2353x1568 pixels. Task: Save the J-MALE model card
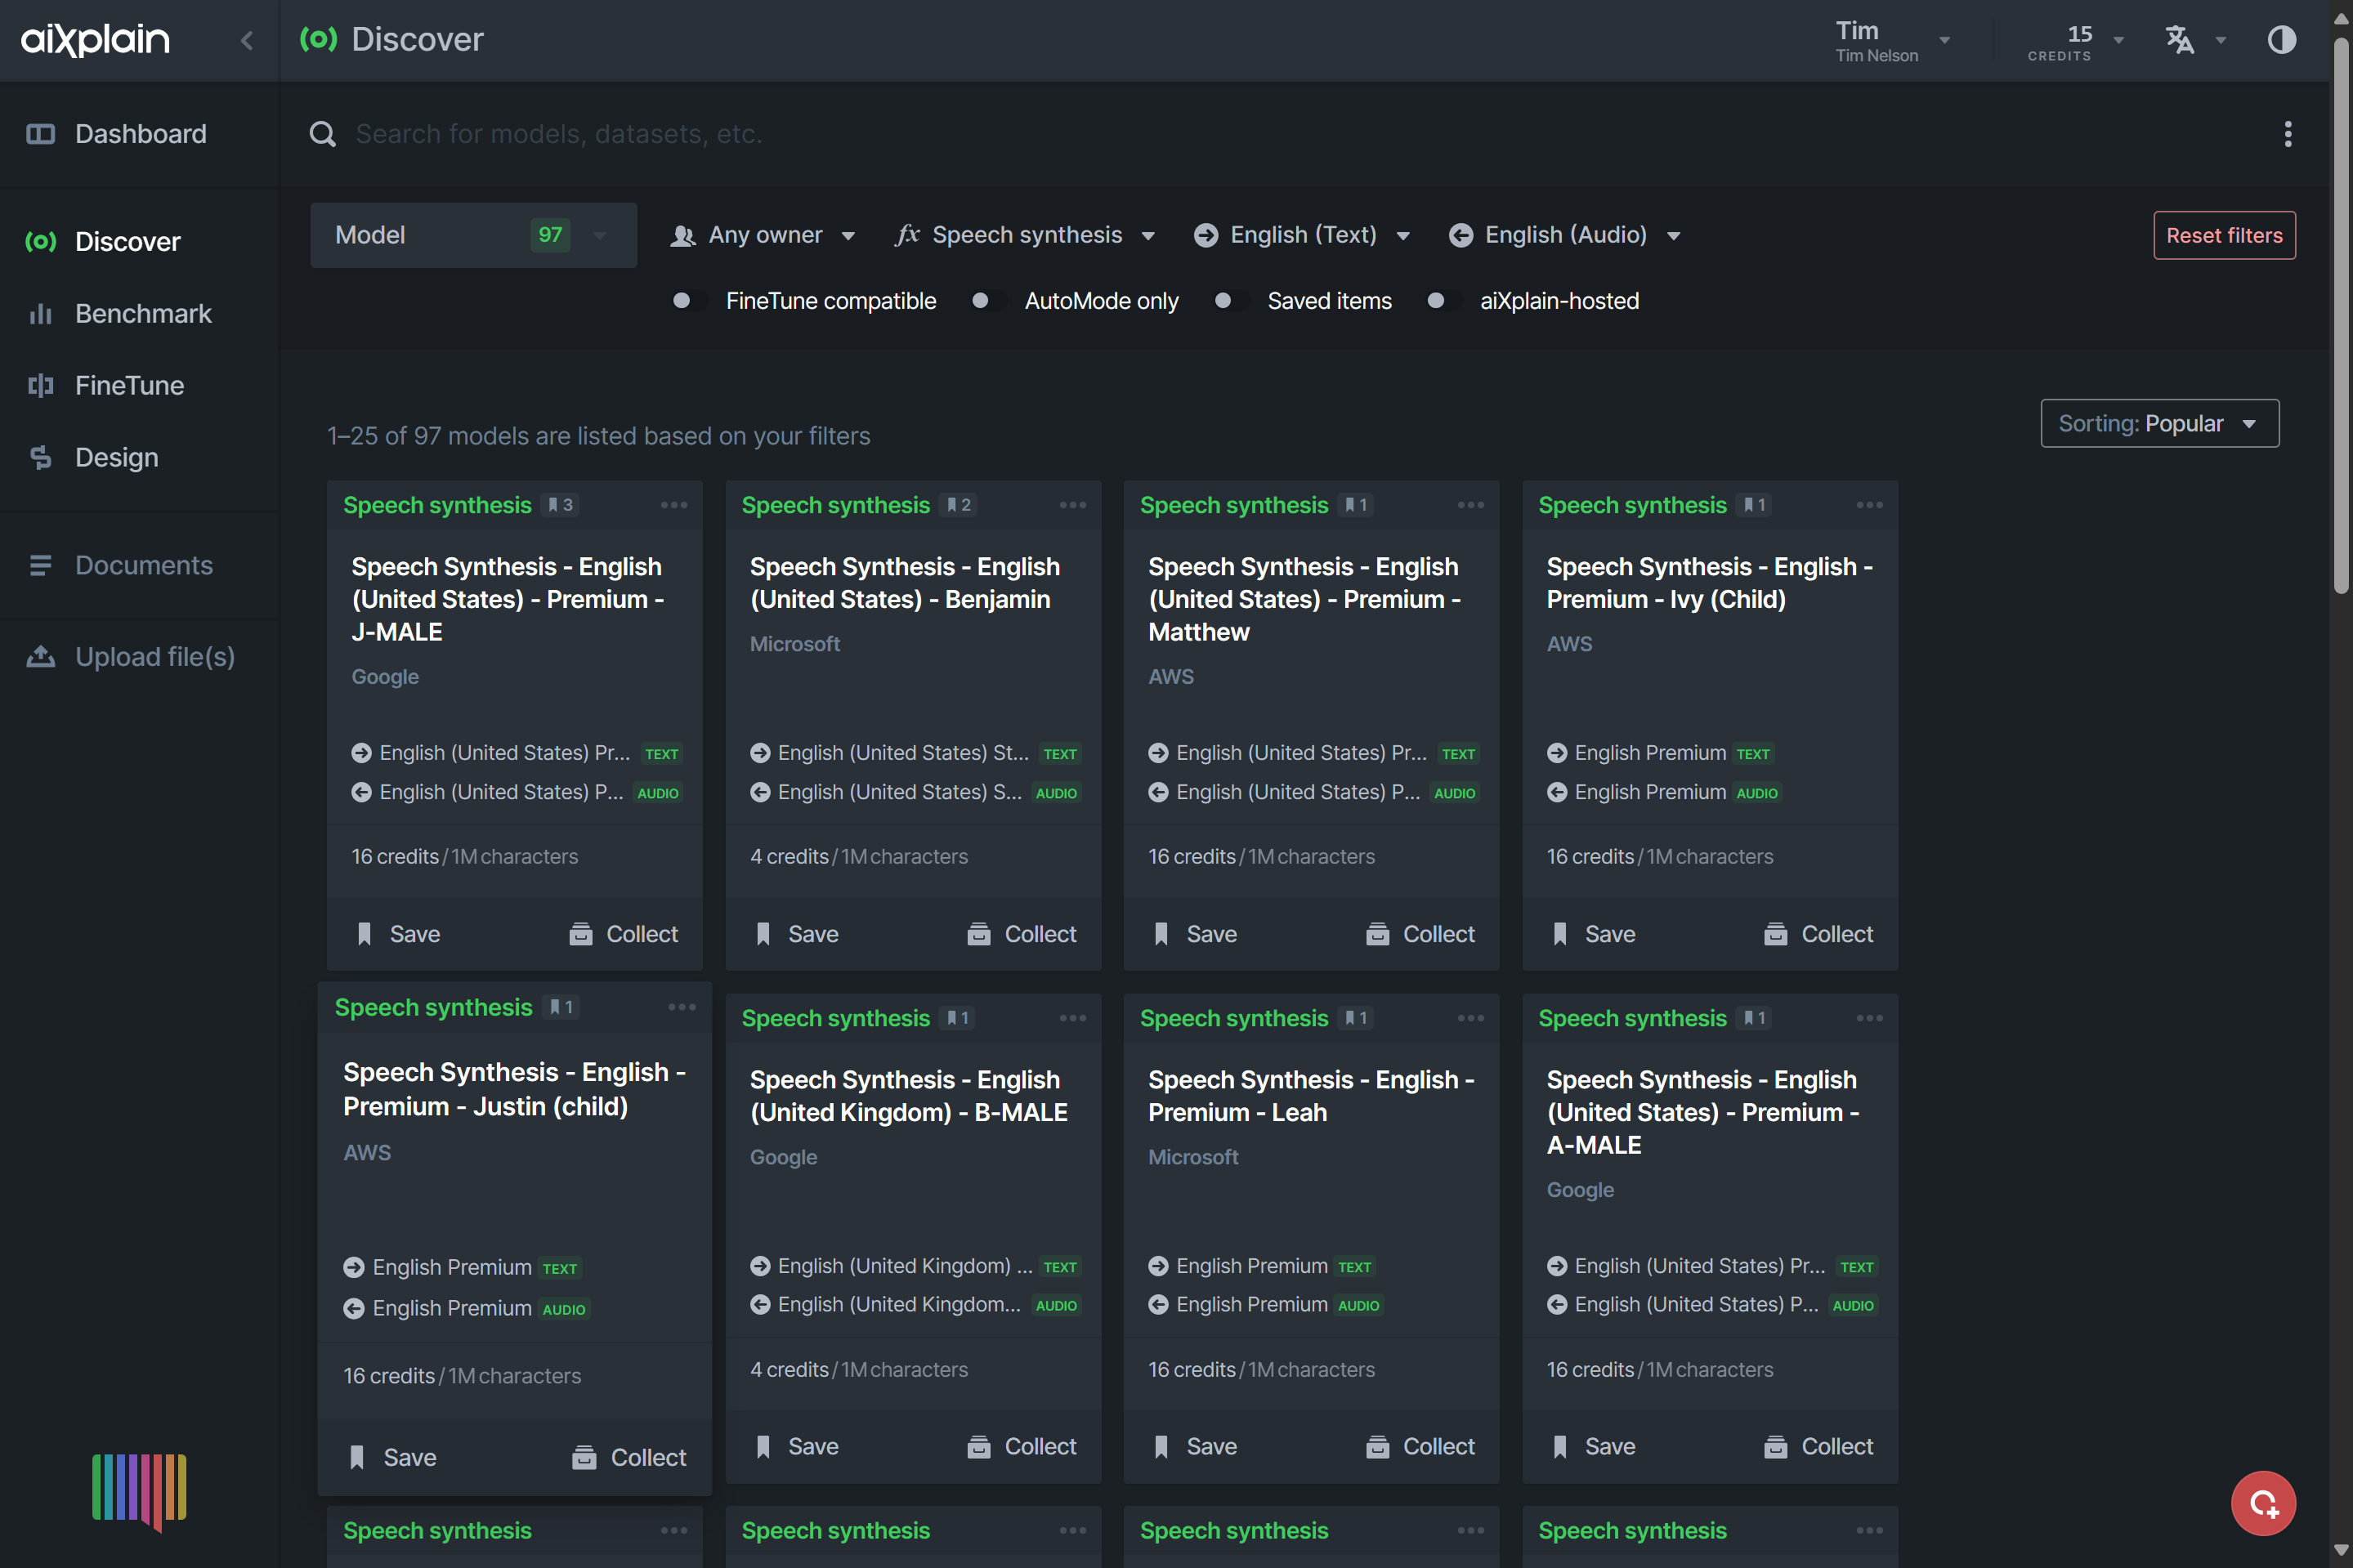[x=398, y=934]
